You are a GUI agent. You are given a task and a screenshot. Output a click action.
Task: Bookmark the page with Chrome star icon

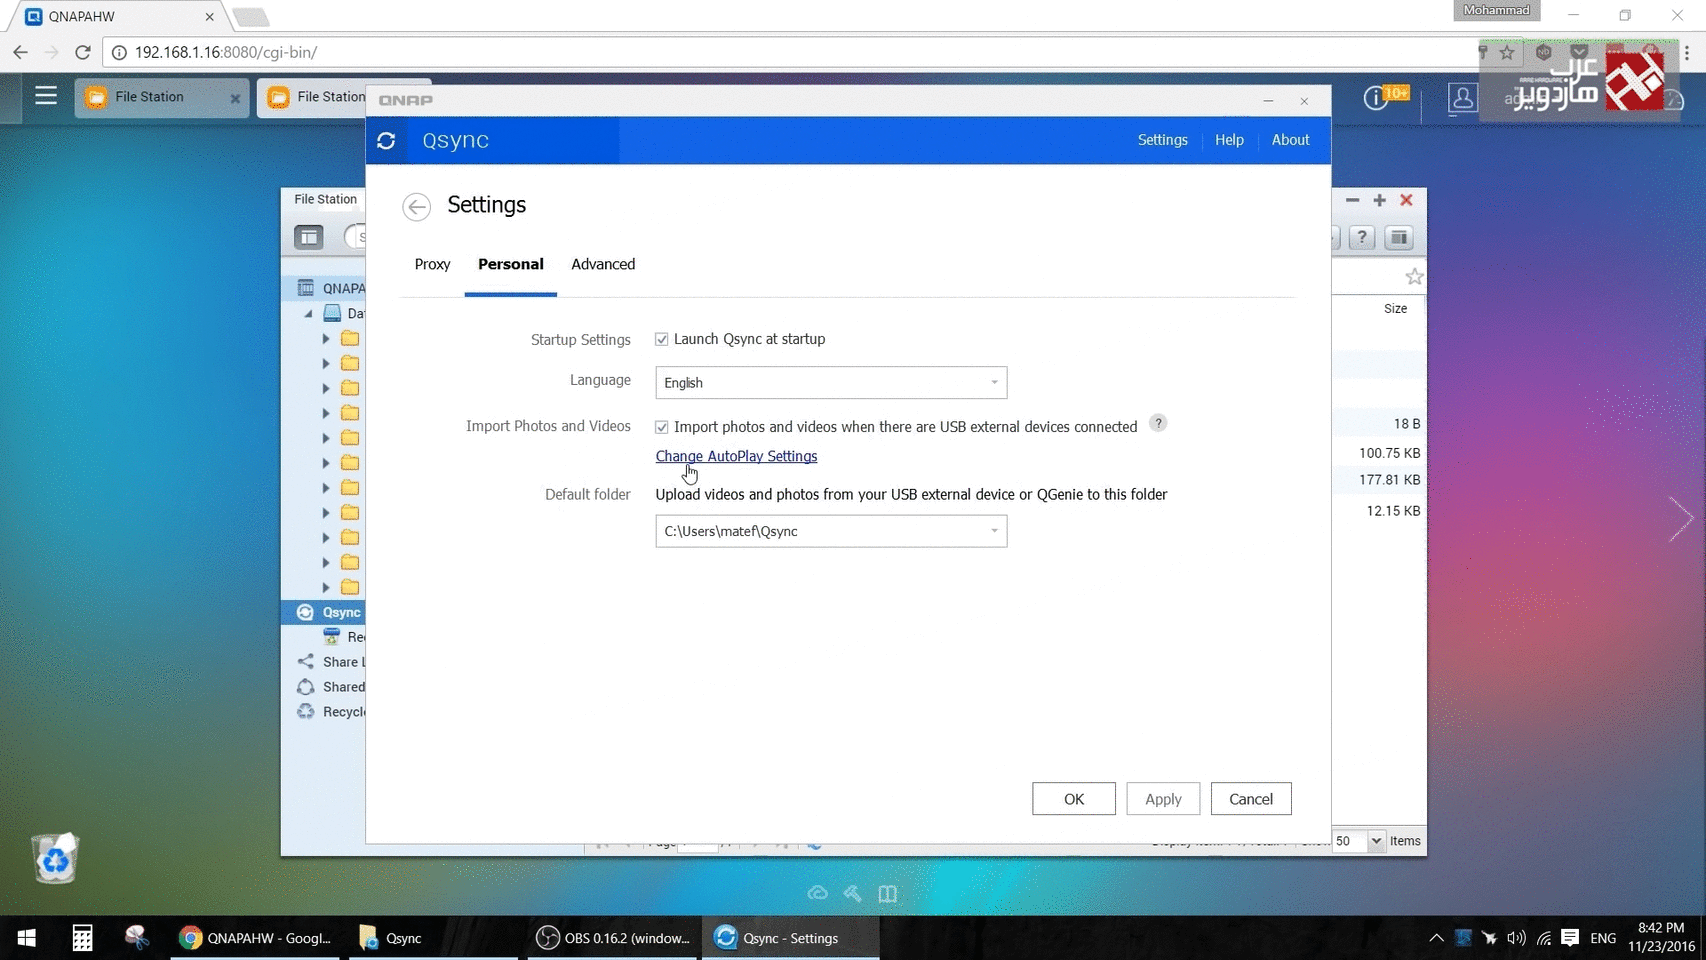pos(1507,52)
